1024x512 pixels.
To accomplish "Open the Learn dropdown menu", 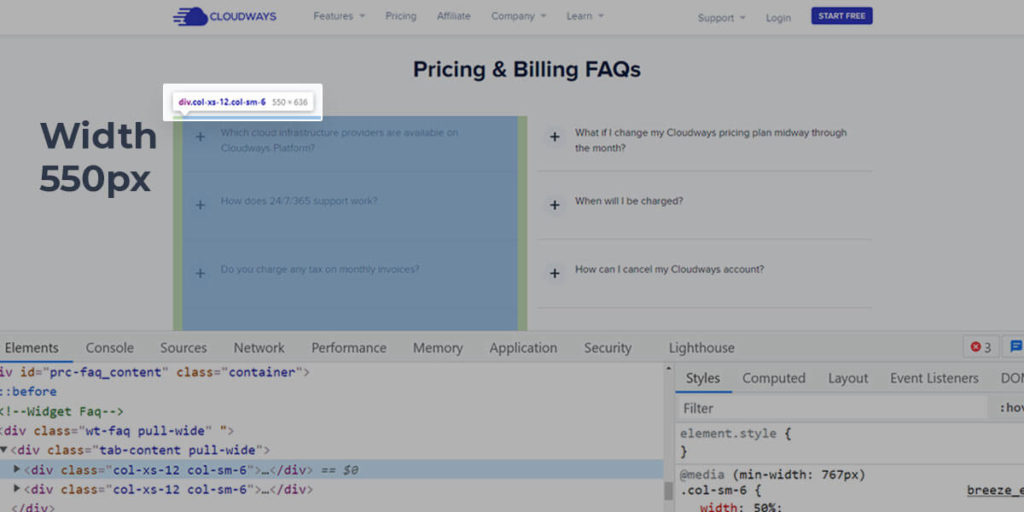I will pyautogui.click(x=584, y=16).
